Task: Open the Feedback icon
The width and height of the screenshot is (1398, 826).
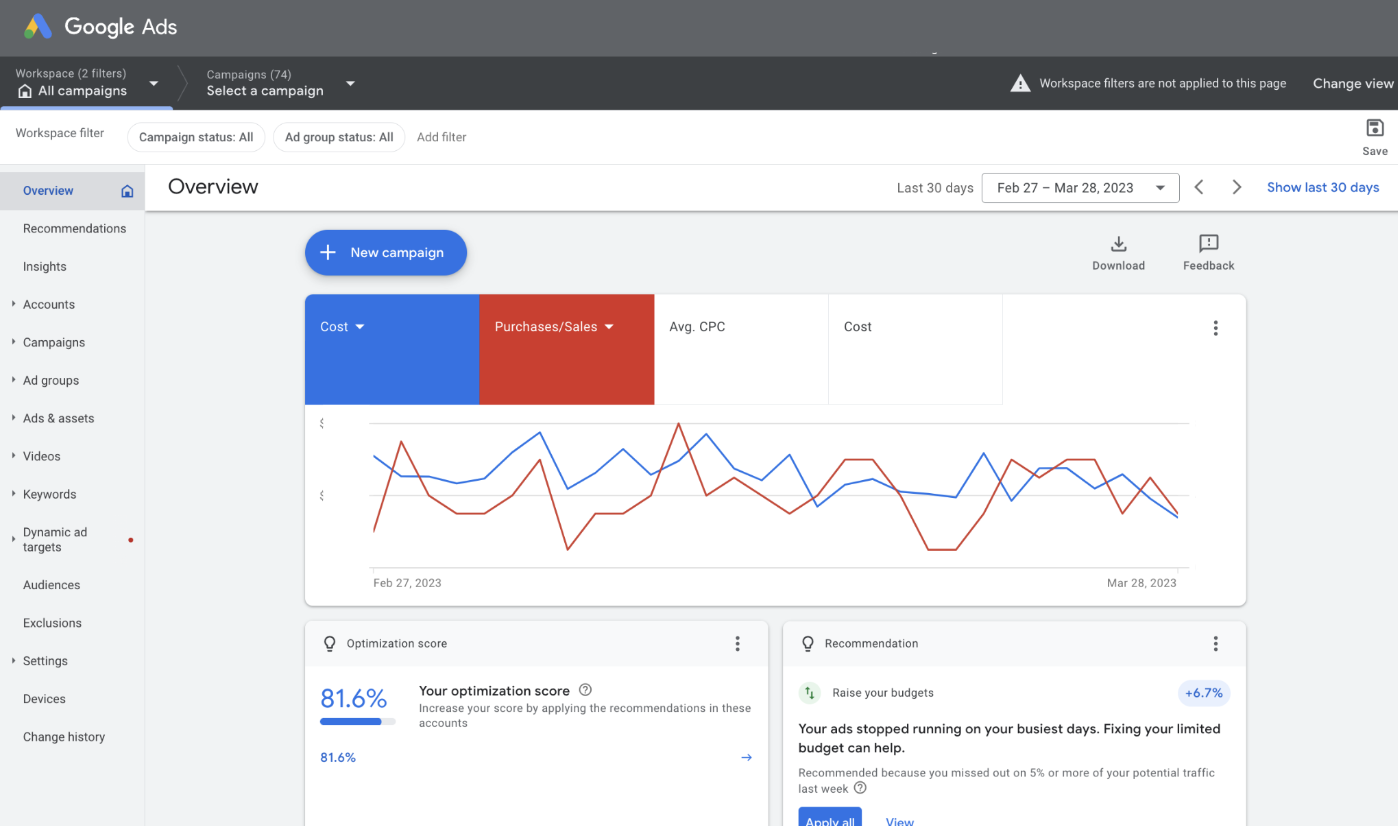Action: tap(1208, 244)
